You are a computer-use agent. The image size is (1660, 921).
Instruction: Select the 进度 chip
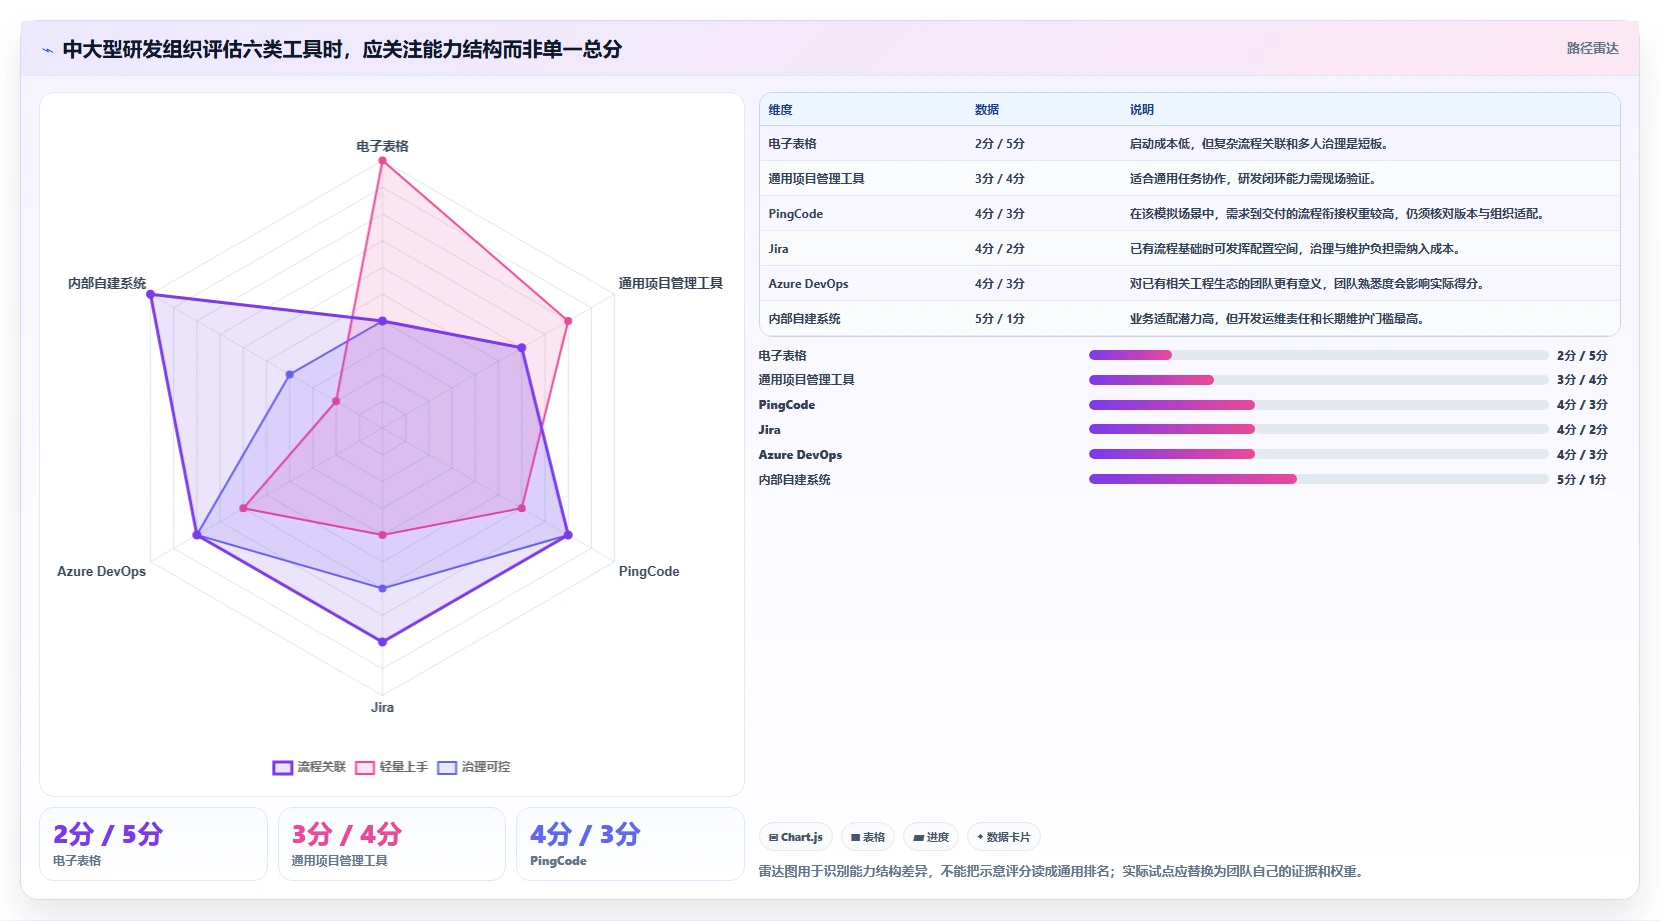pos(931,837)
